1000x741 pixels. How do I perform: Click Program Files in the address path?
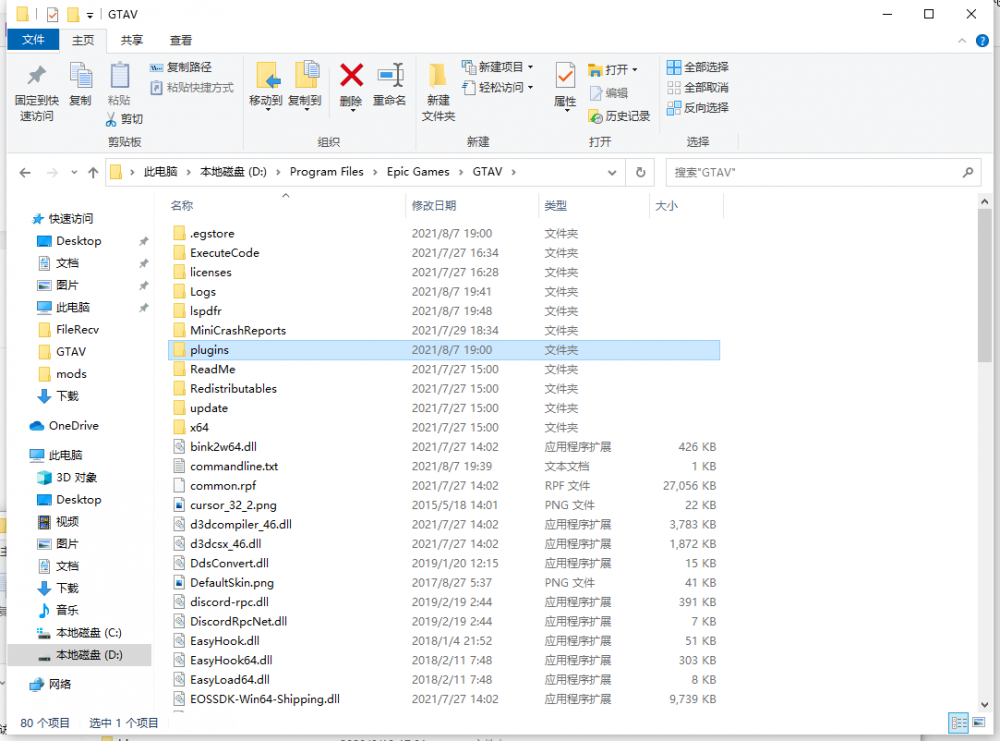[327, 172]
